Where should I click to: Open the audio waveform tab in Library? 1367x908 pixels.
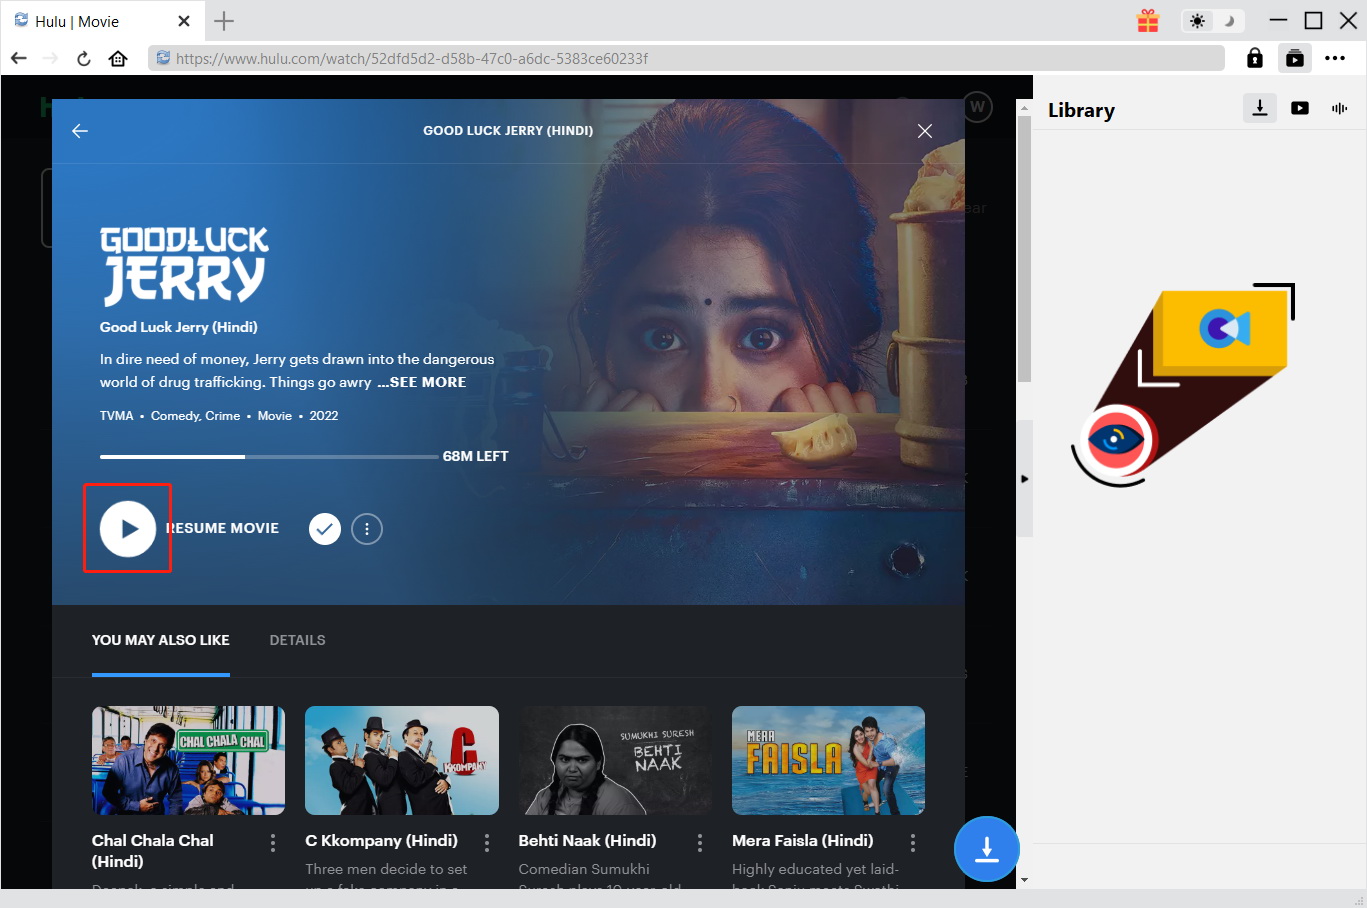1339,108
